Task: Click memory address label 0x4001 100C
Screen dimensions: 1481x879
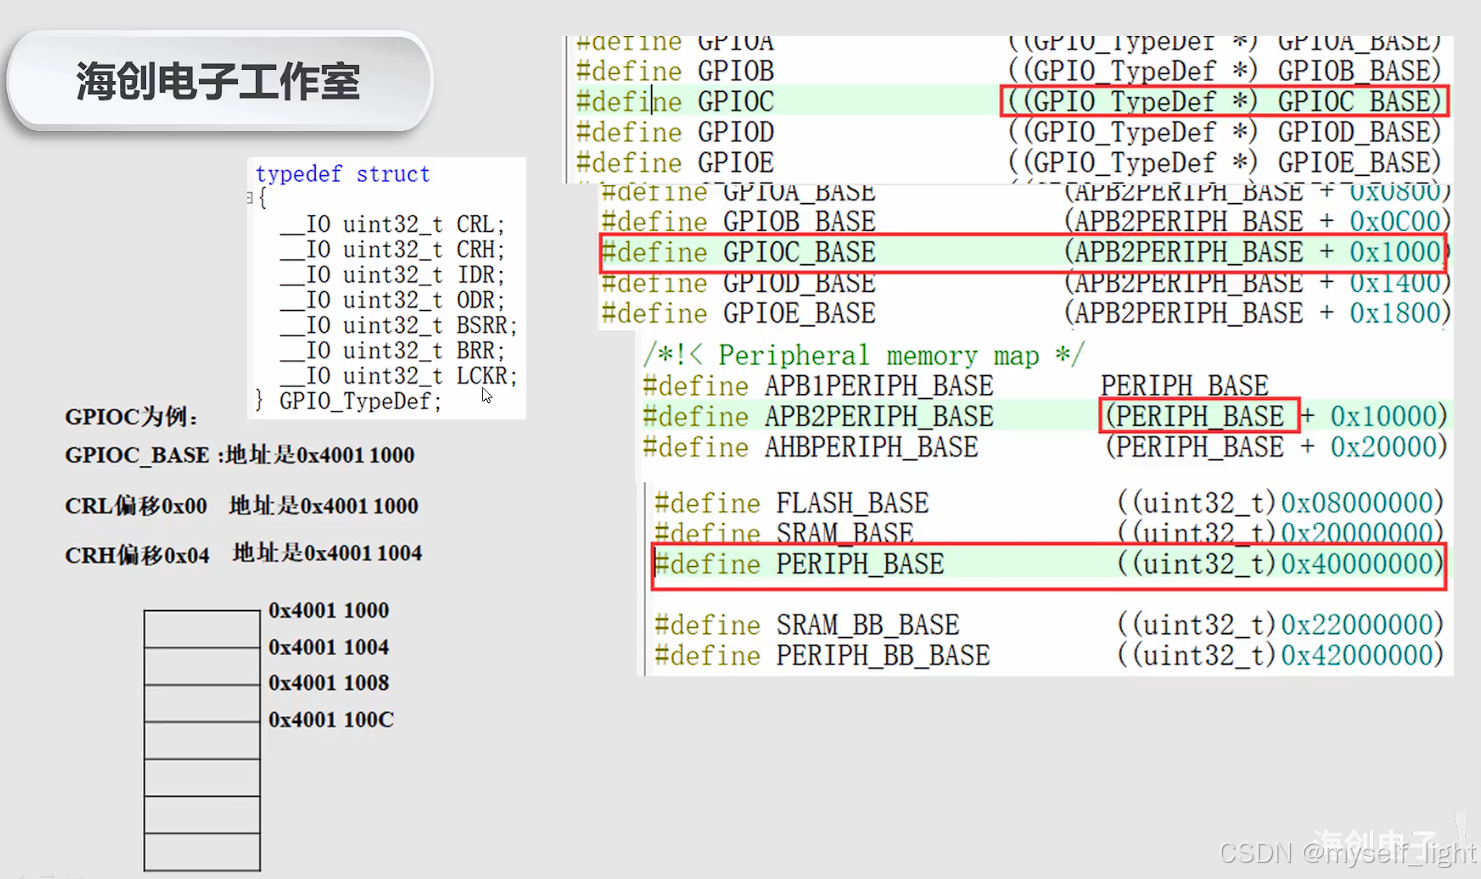Action: [x=331, y=720]
